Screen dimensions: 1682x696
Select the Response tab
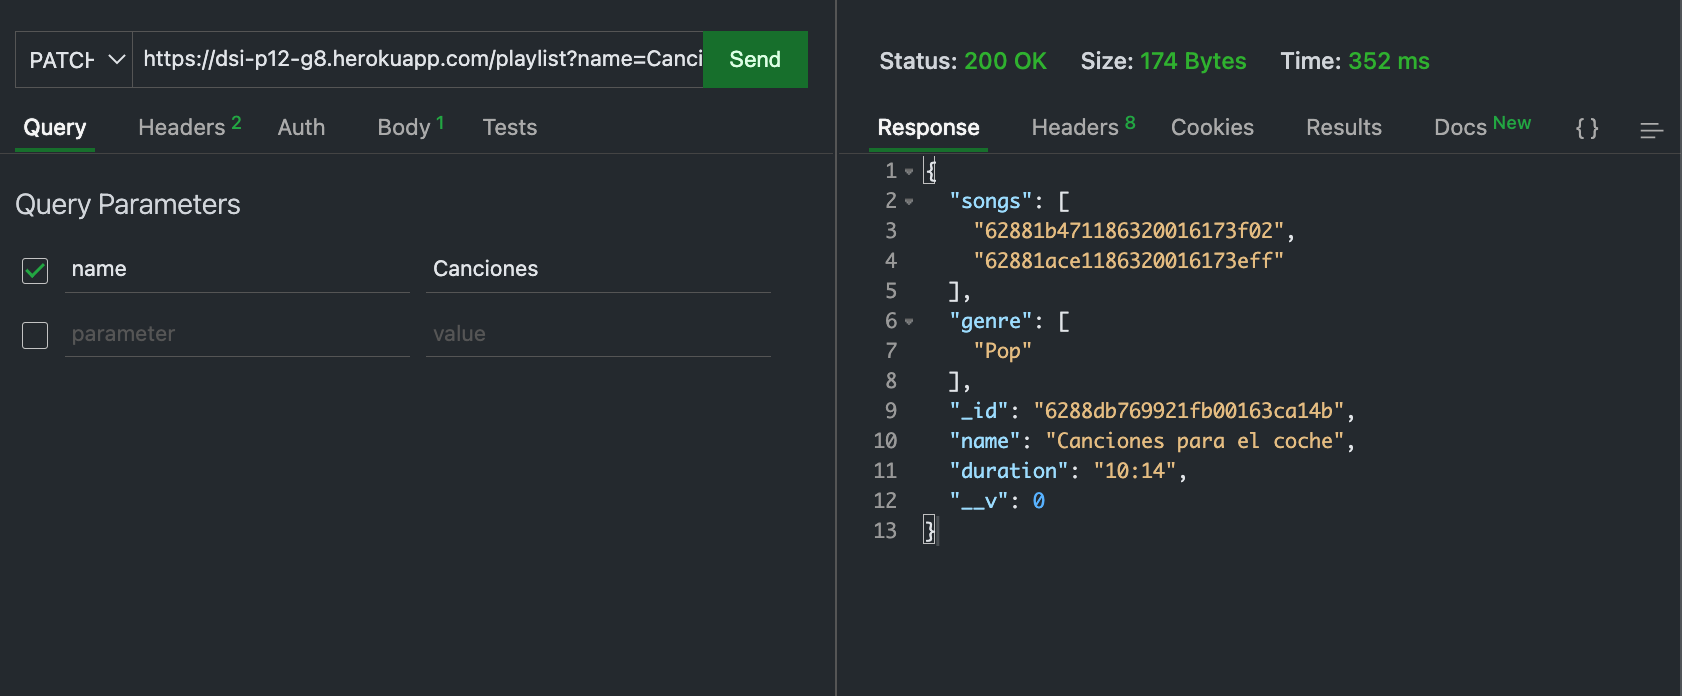click(x=928, y=128)
